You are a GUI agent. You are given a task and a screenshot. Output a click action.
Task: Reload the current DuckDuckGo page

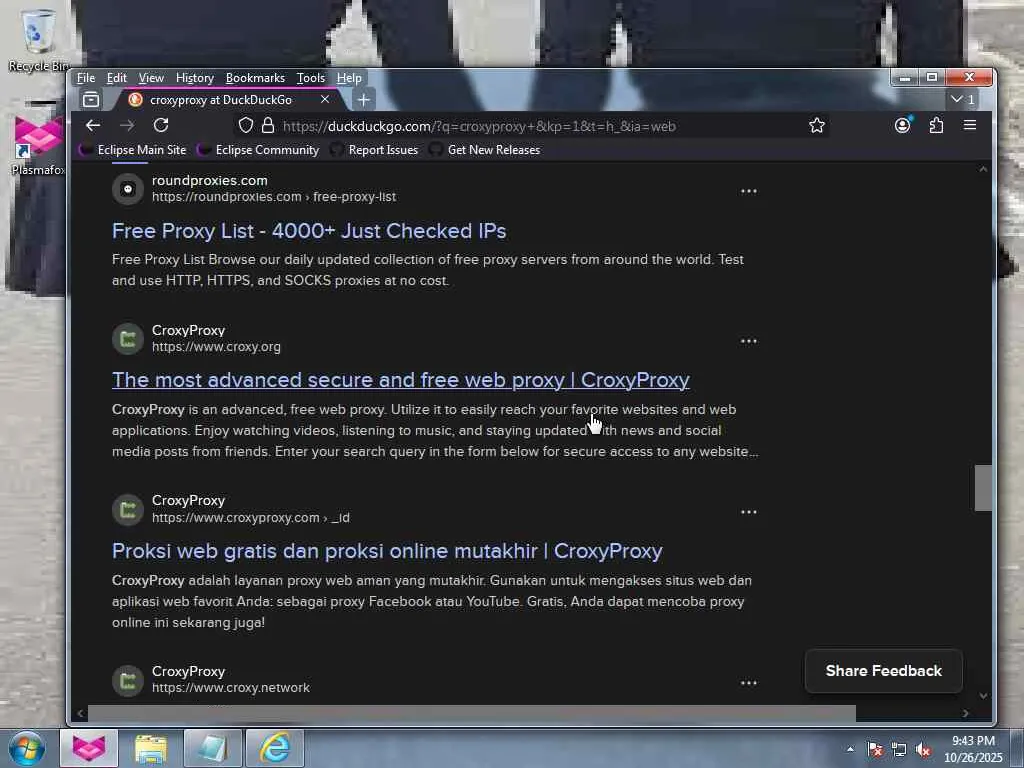click(x=161, y=125)
